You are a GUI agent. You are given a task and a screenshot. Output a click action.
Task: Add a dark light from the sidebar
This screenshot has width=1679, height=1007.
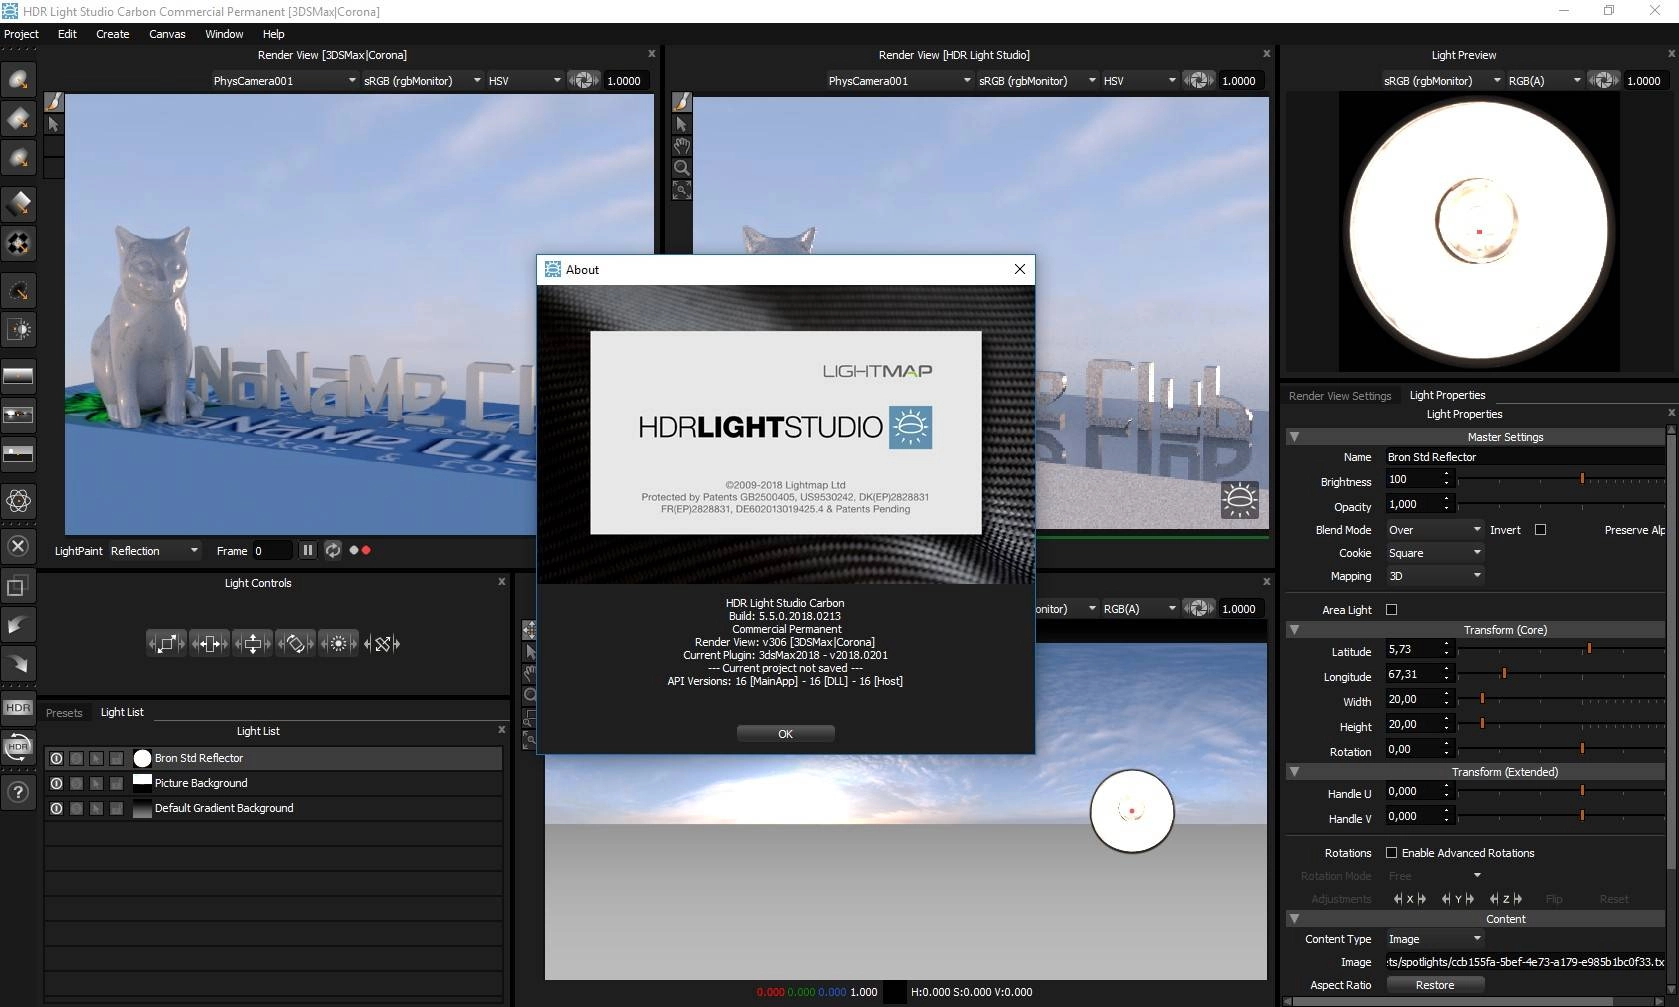[18, 204]
